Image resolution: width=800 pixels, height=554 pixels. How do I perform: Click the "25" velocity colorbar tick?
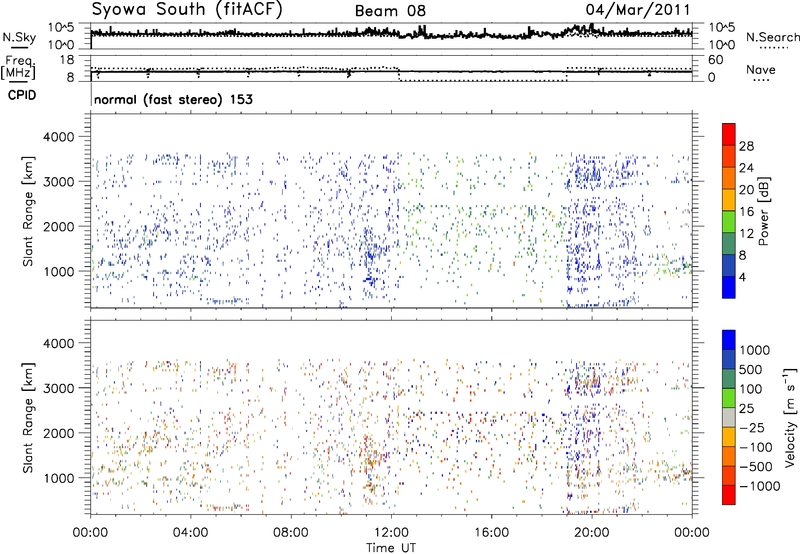(x=747, y=408)
